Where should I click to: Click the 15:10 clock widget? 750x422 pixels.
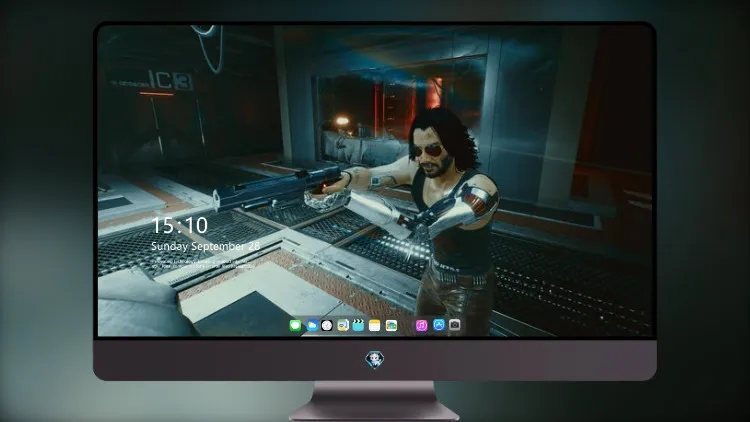180,225
